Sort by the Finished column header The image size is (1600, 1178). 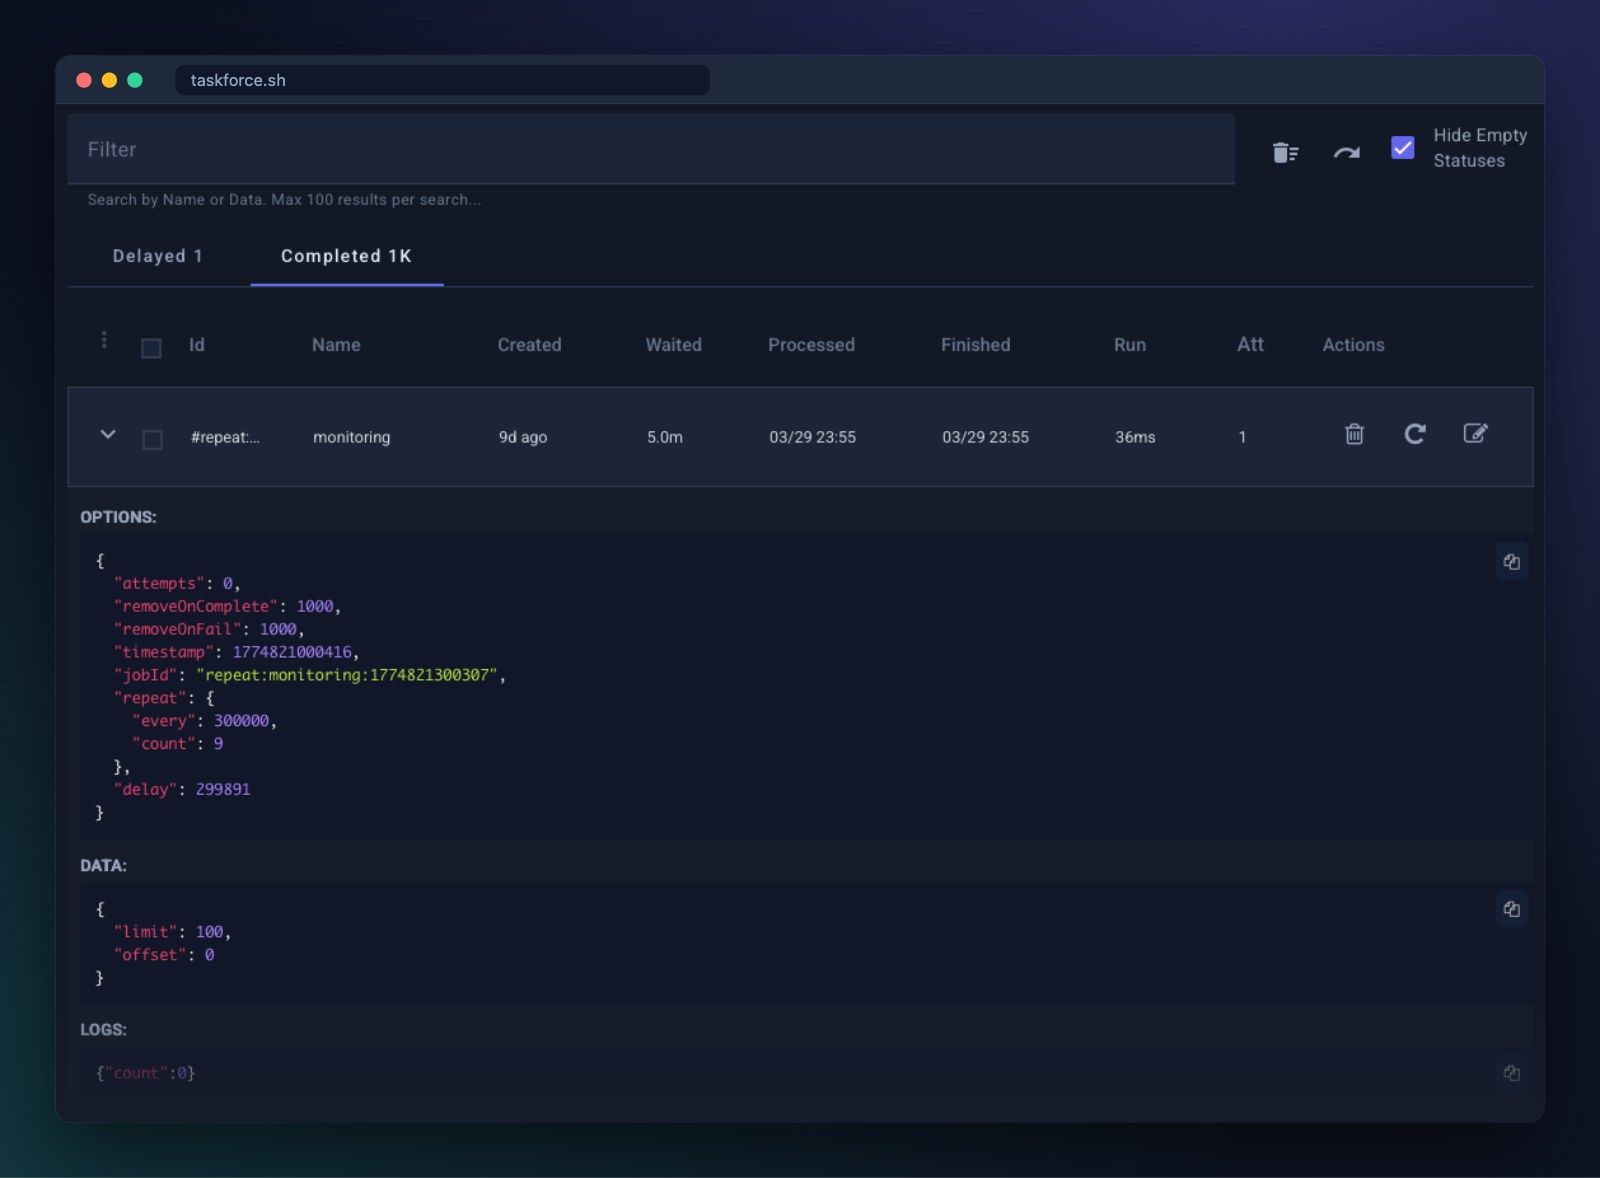point(975,345)
